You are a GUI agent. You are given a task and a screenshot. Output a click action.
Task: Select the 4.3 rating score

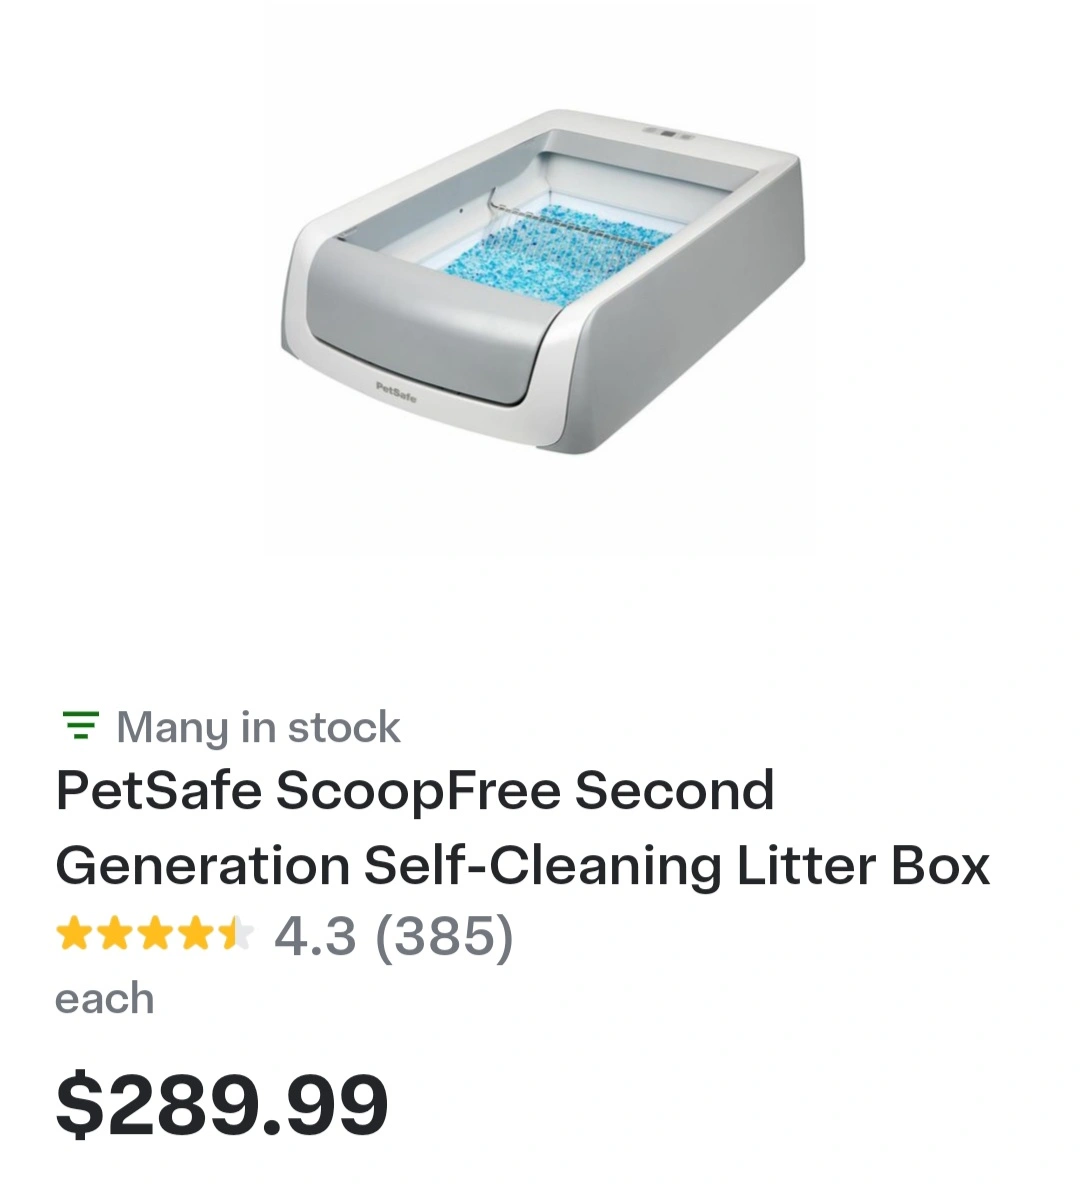point(314,936)
